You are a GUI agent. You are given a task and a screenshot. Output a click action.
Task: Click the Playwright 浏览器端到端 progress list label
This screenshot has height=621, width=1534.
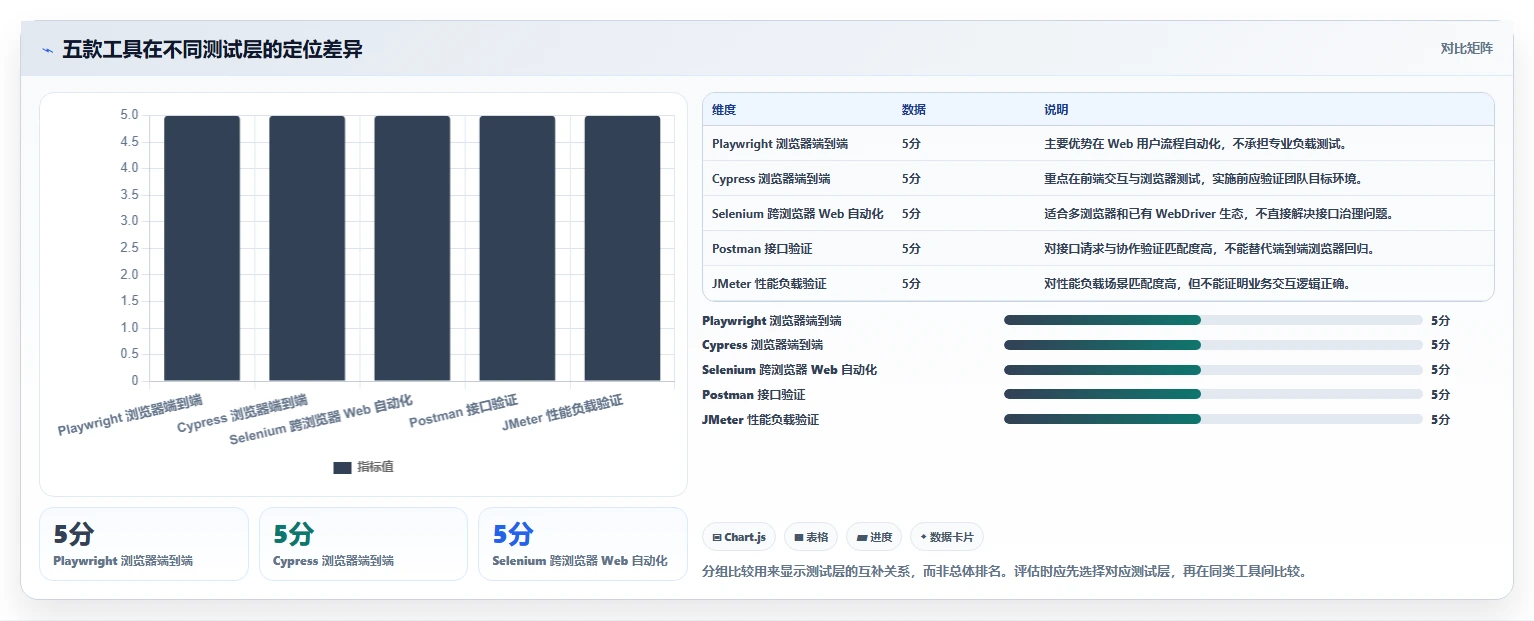[772, 321]
